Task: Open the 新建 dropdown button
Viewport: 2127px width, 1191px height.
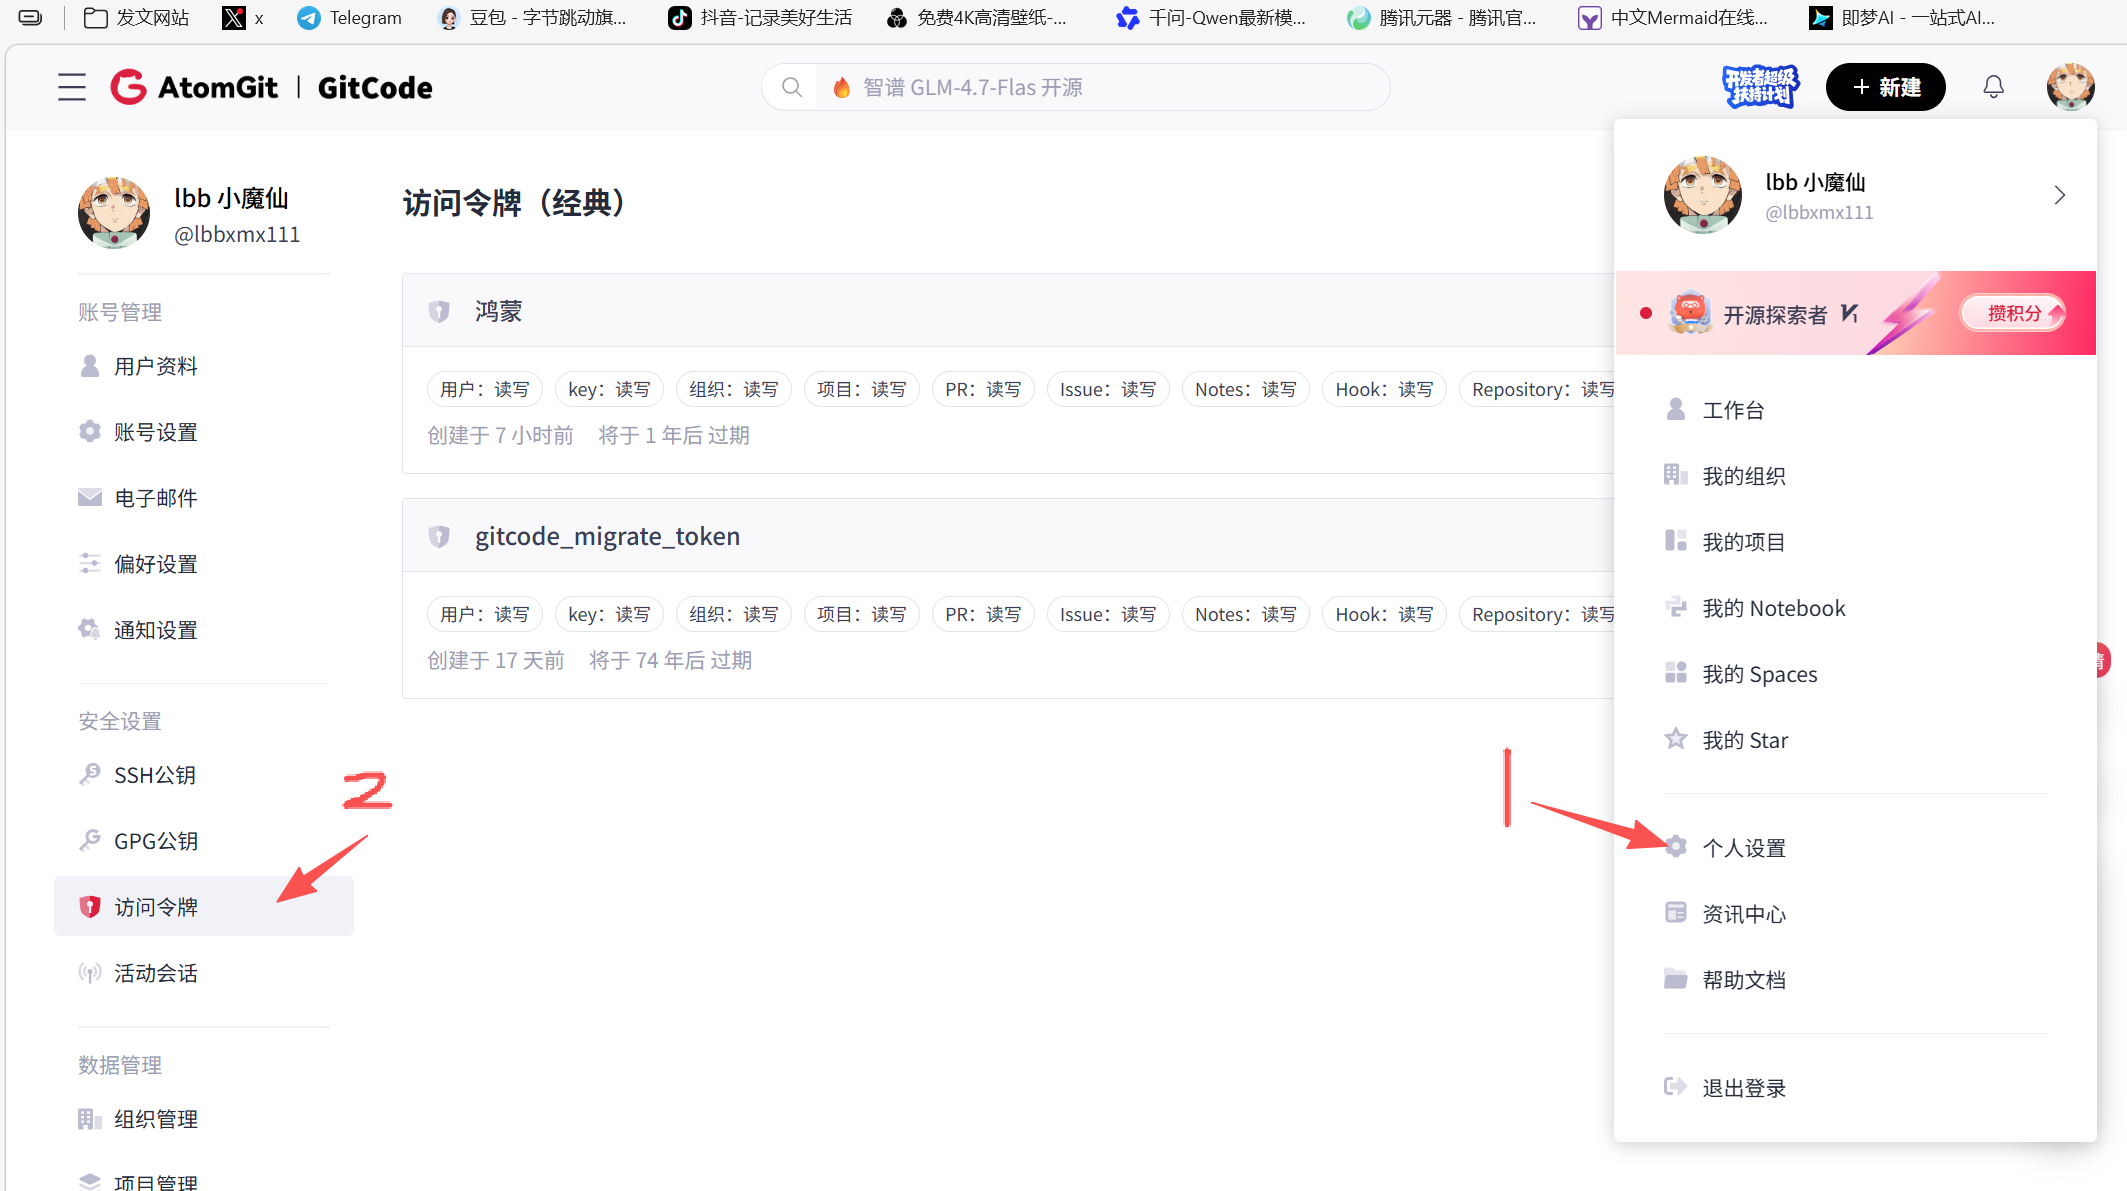Action: click(x=1885, y=88)
